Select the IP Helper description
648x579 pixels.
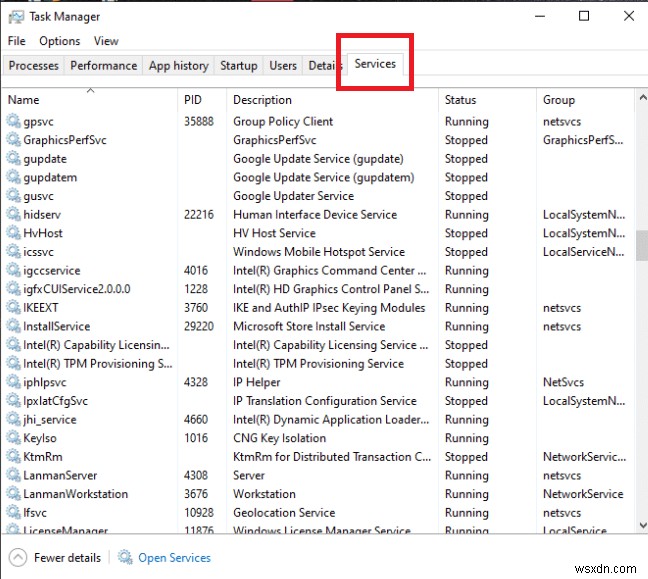pyautogui.click(x=256, y=382)
